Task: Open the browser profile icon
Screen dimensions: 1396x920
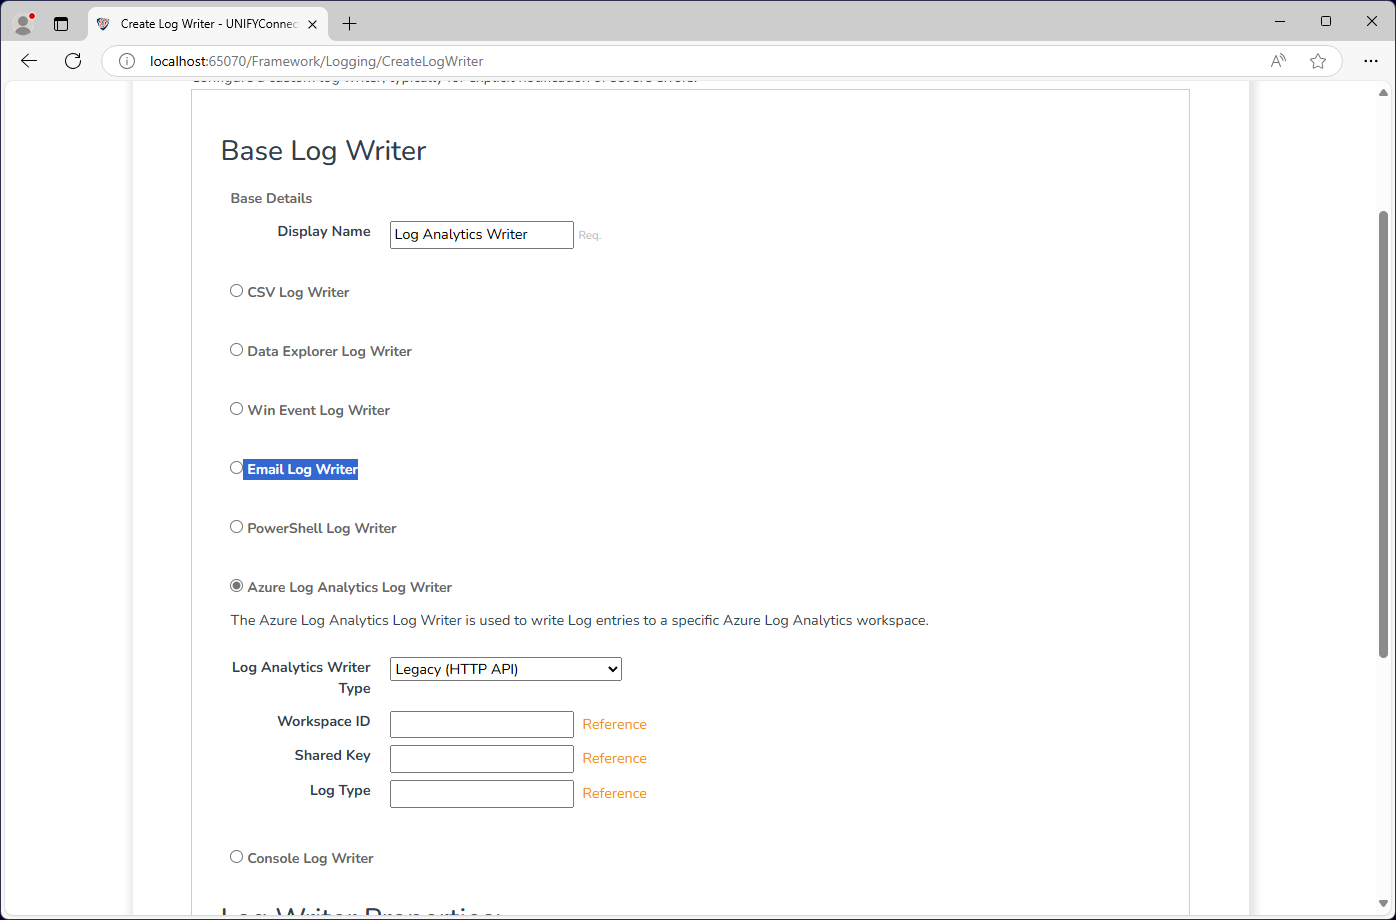Action: [23, 23]
